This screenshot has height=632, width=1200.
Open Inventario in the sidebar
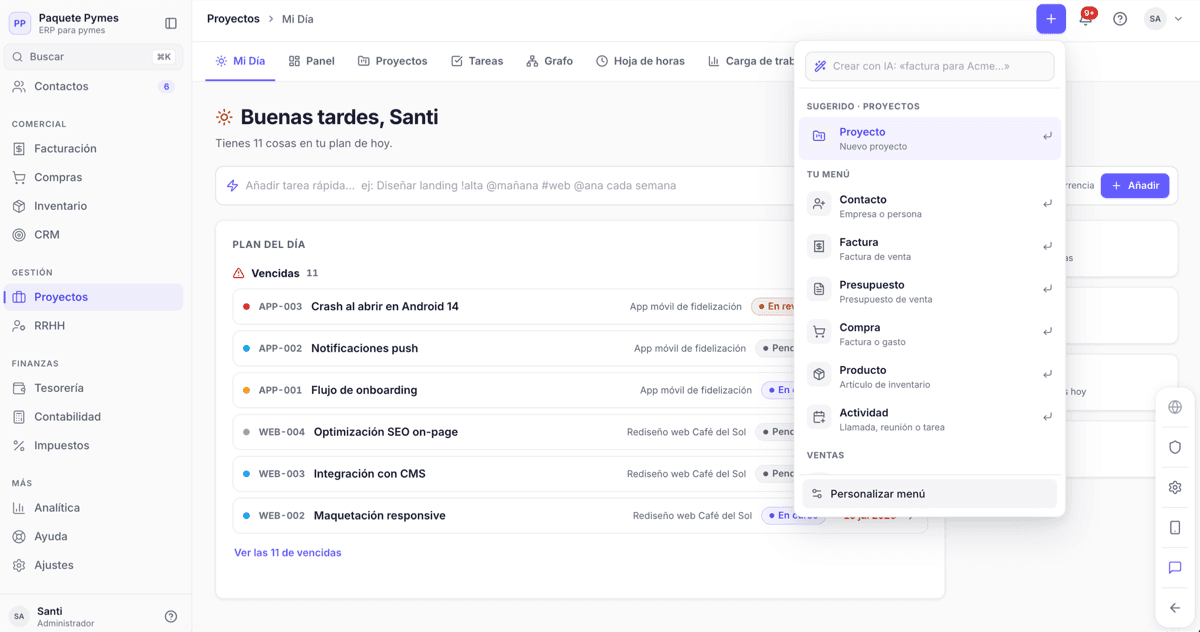[x=95, y=206]
